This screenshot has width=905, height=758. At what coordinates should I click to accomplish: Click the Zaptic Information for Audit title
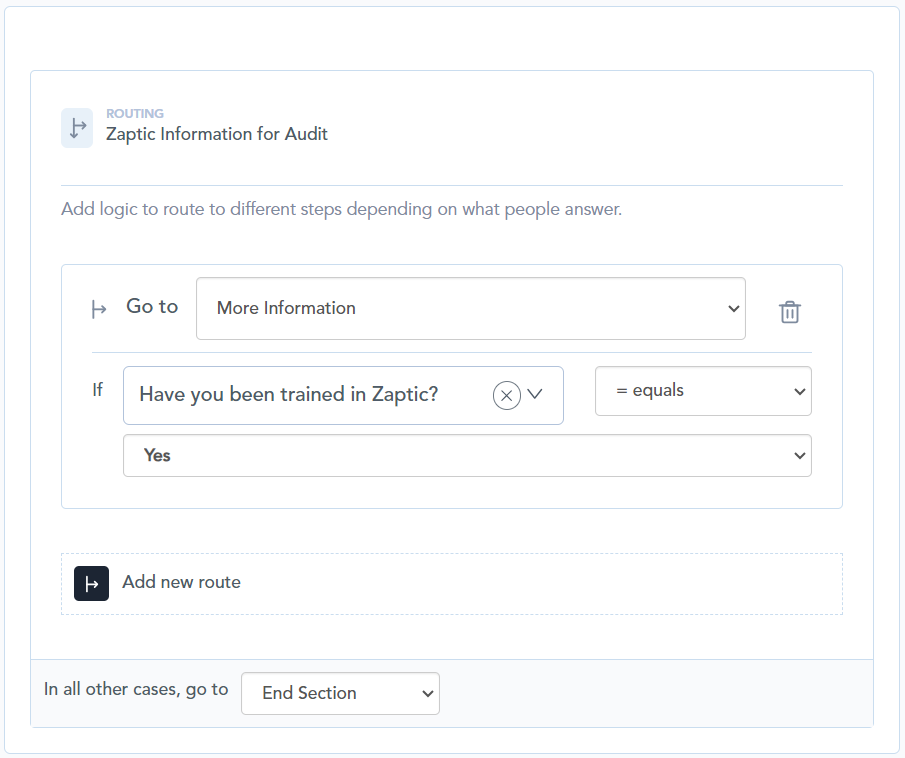(x=217, y=134)
